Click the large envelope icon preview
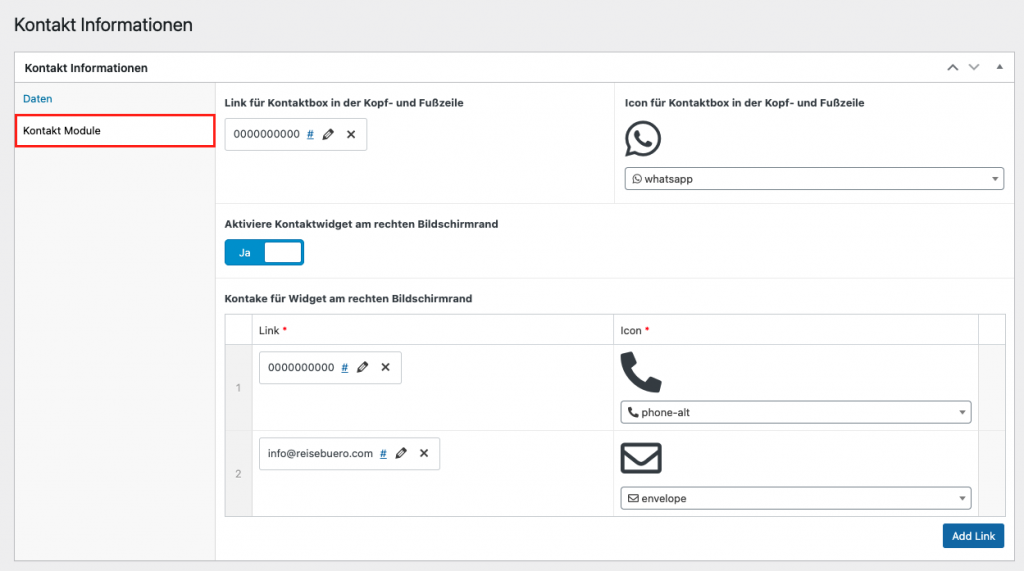 (641, 458)
